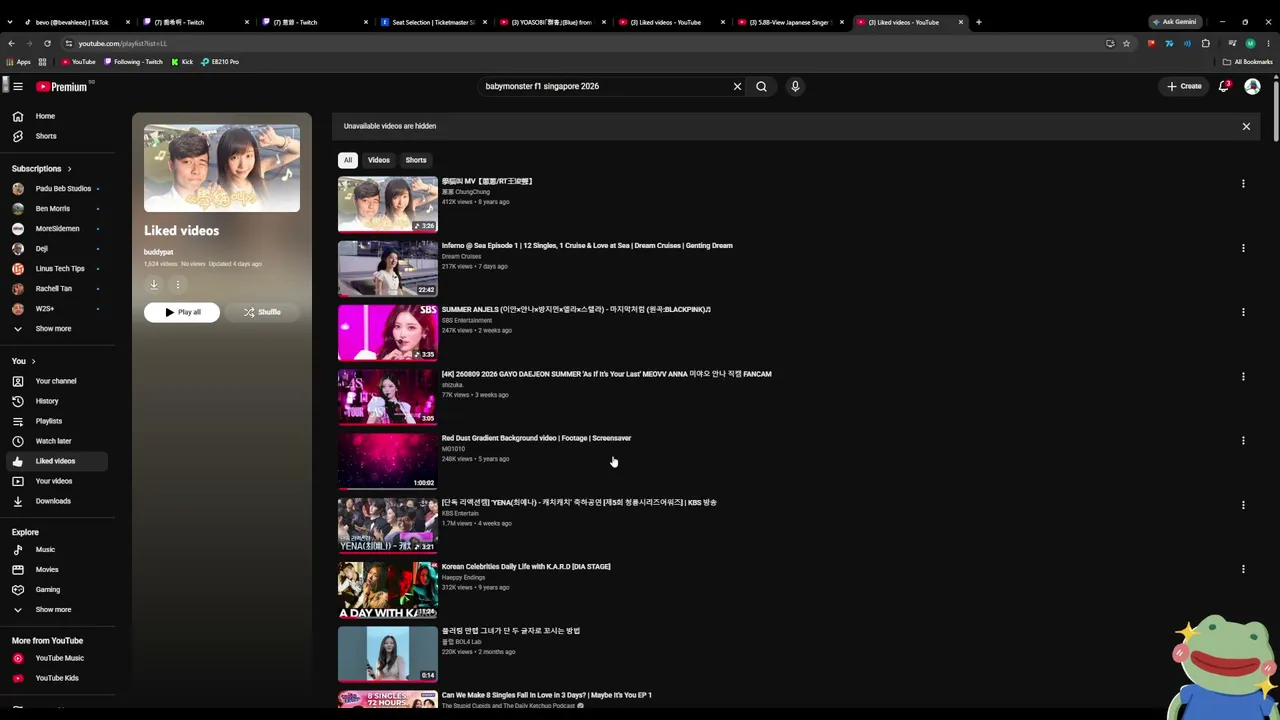The width and height of the screenshot is (1280, 720).
Task: Open the SUMMER ANJELS video title
Action: click(x=576, y=310)
